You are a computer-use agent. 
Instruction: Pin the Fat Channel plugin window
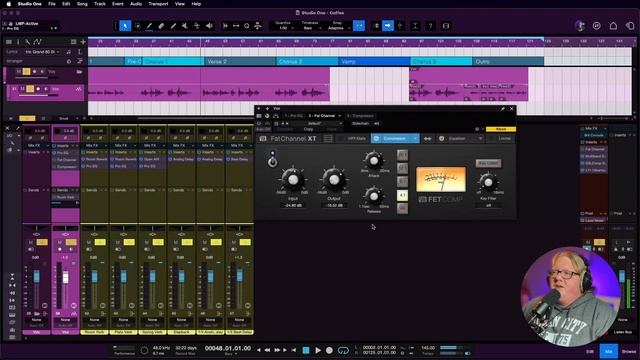point(502,109)
